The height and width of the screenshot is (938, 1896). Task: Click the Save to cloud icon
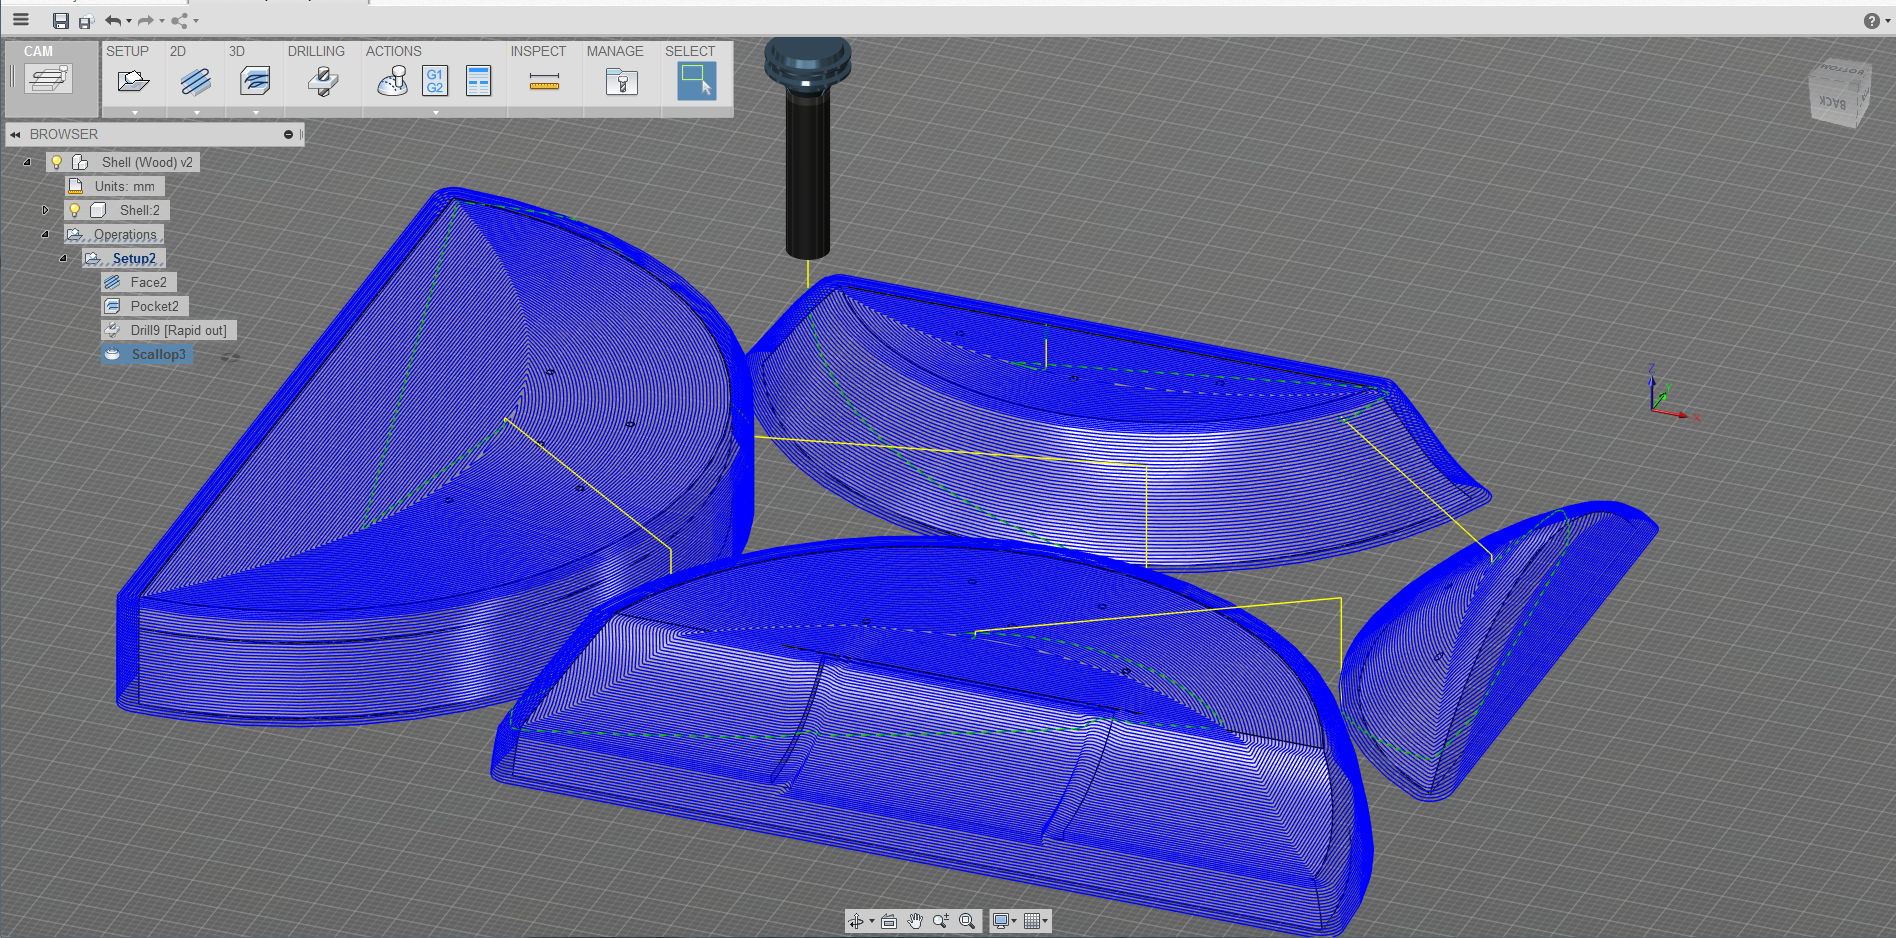(x=86, y=21)
